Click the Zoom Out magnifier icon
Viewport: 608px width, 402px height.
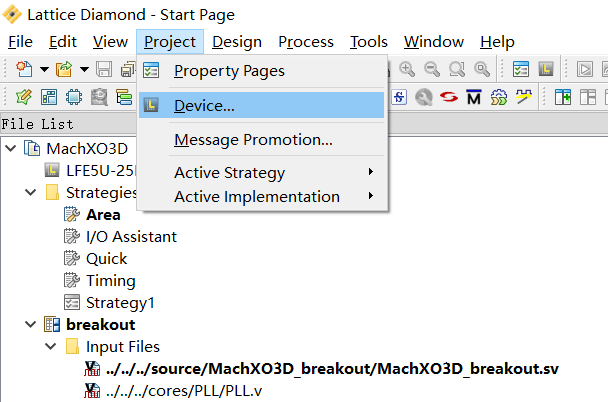[432, 69]
